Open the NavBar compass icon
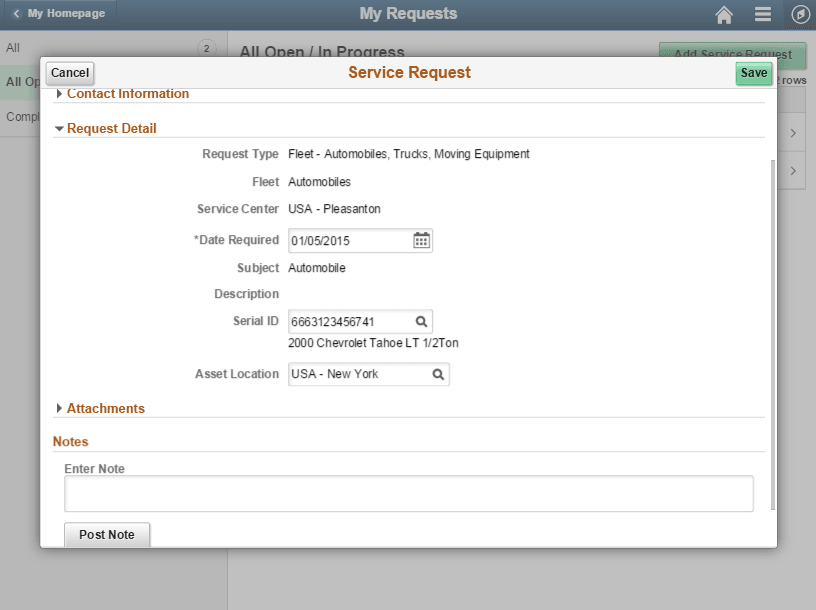The width and height of the screenshot is (816, 610). click(799, 13)
